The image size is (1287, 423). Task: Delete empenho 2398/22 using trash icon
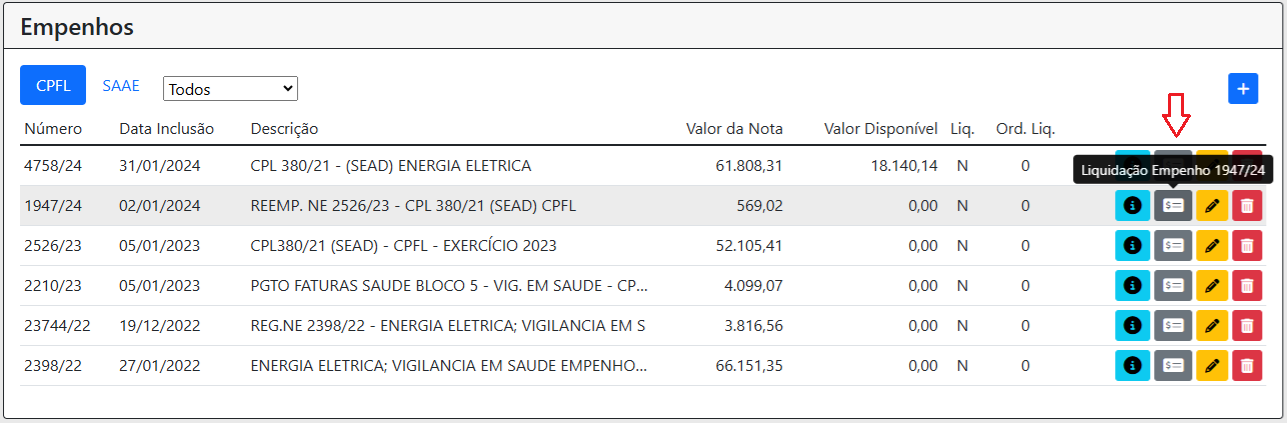pos(1248,366)
